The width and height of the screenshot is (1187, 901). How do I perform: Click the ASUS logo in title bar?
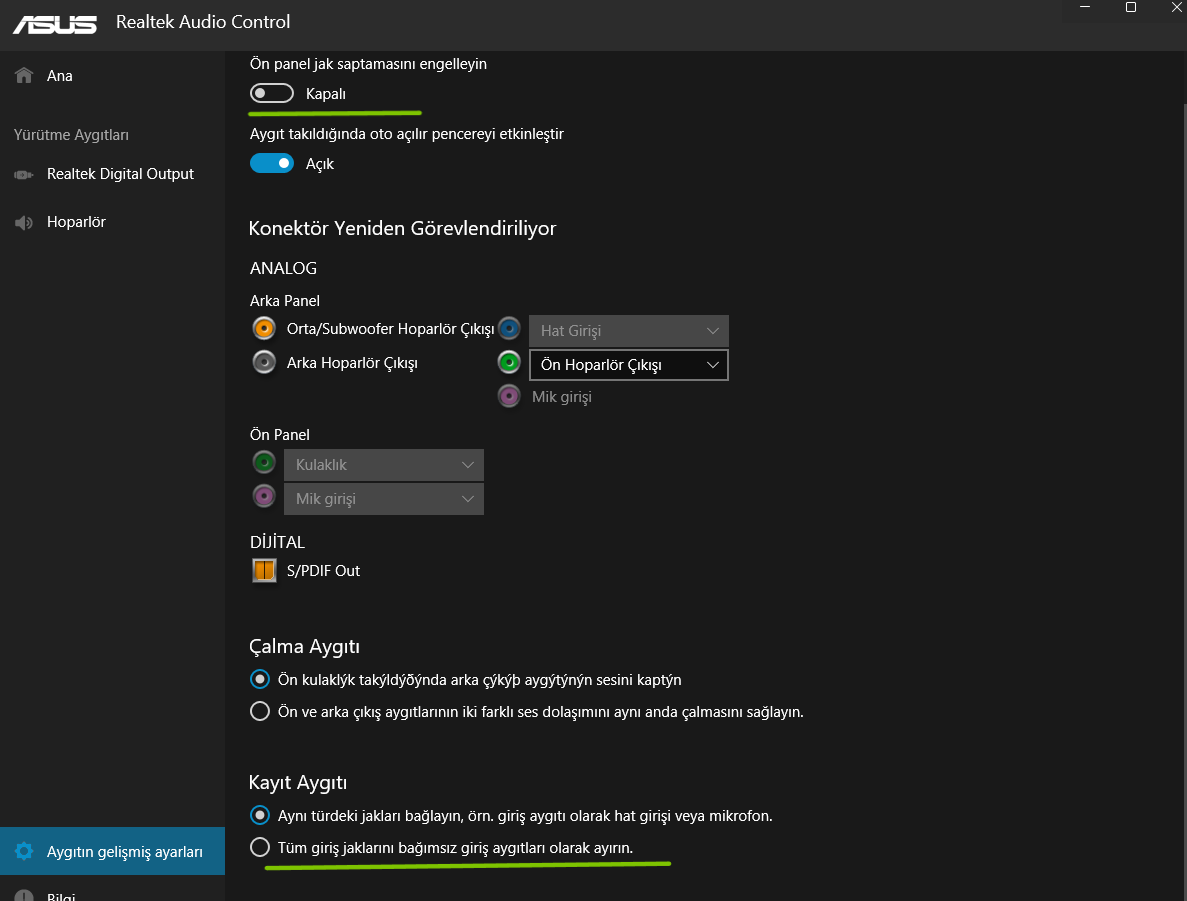[55, 24]
